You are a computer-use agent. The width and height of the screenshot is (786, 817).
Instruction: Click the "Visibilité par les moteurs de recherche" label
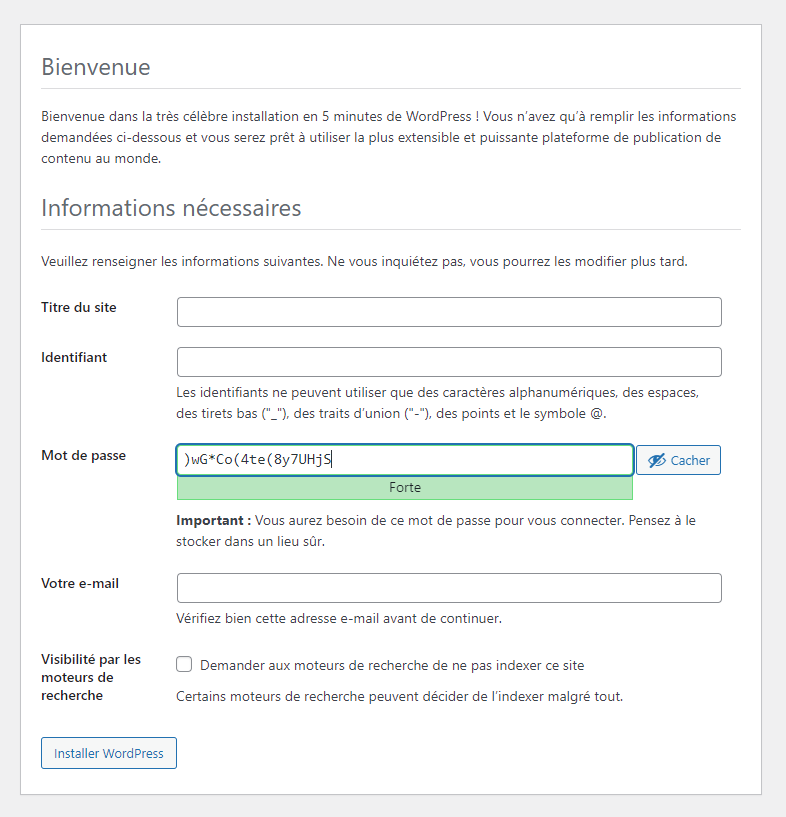point(91,677)
